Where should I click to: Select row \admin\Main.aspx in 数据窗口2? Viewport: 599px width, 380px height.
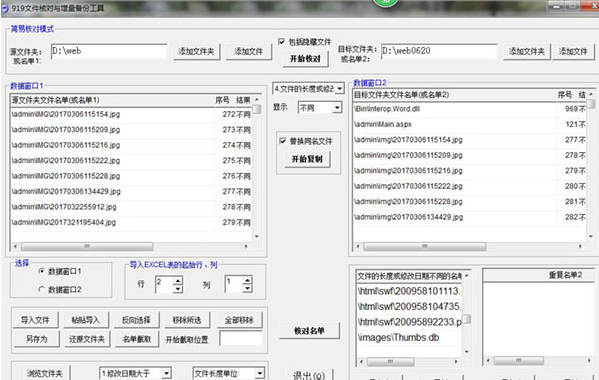(x=469, y=124)
